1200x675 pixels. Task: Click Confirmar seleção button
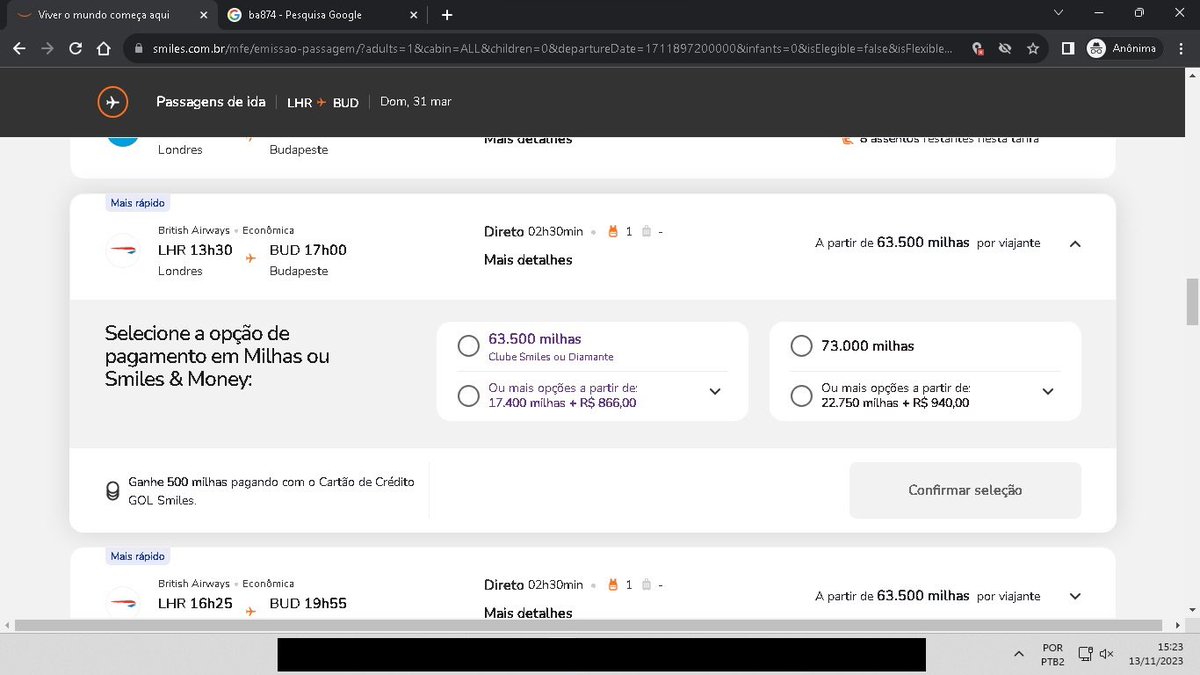pos(965,490)
